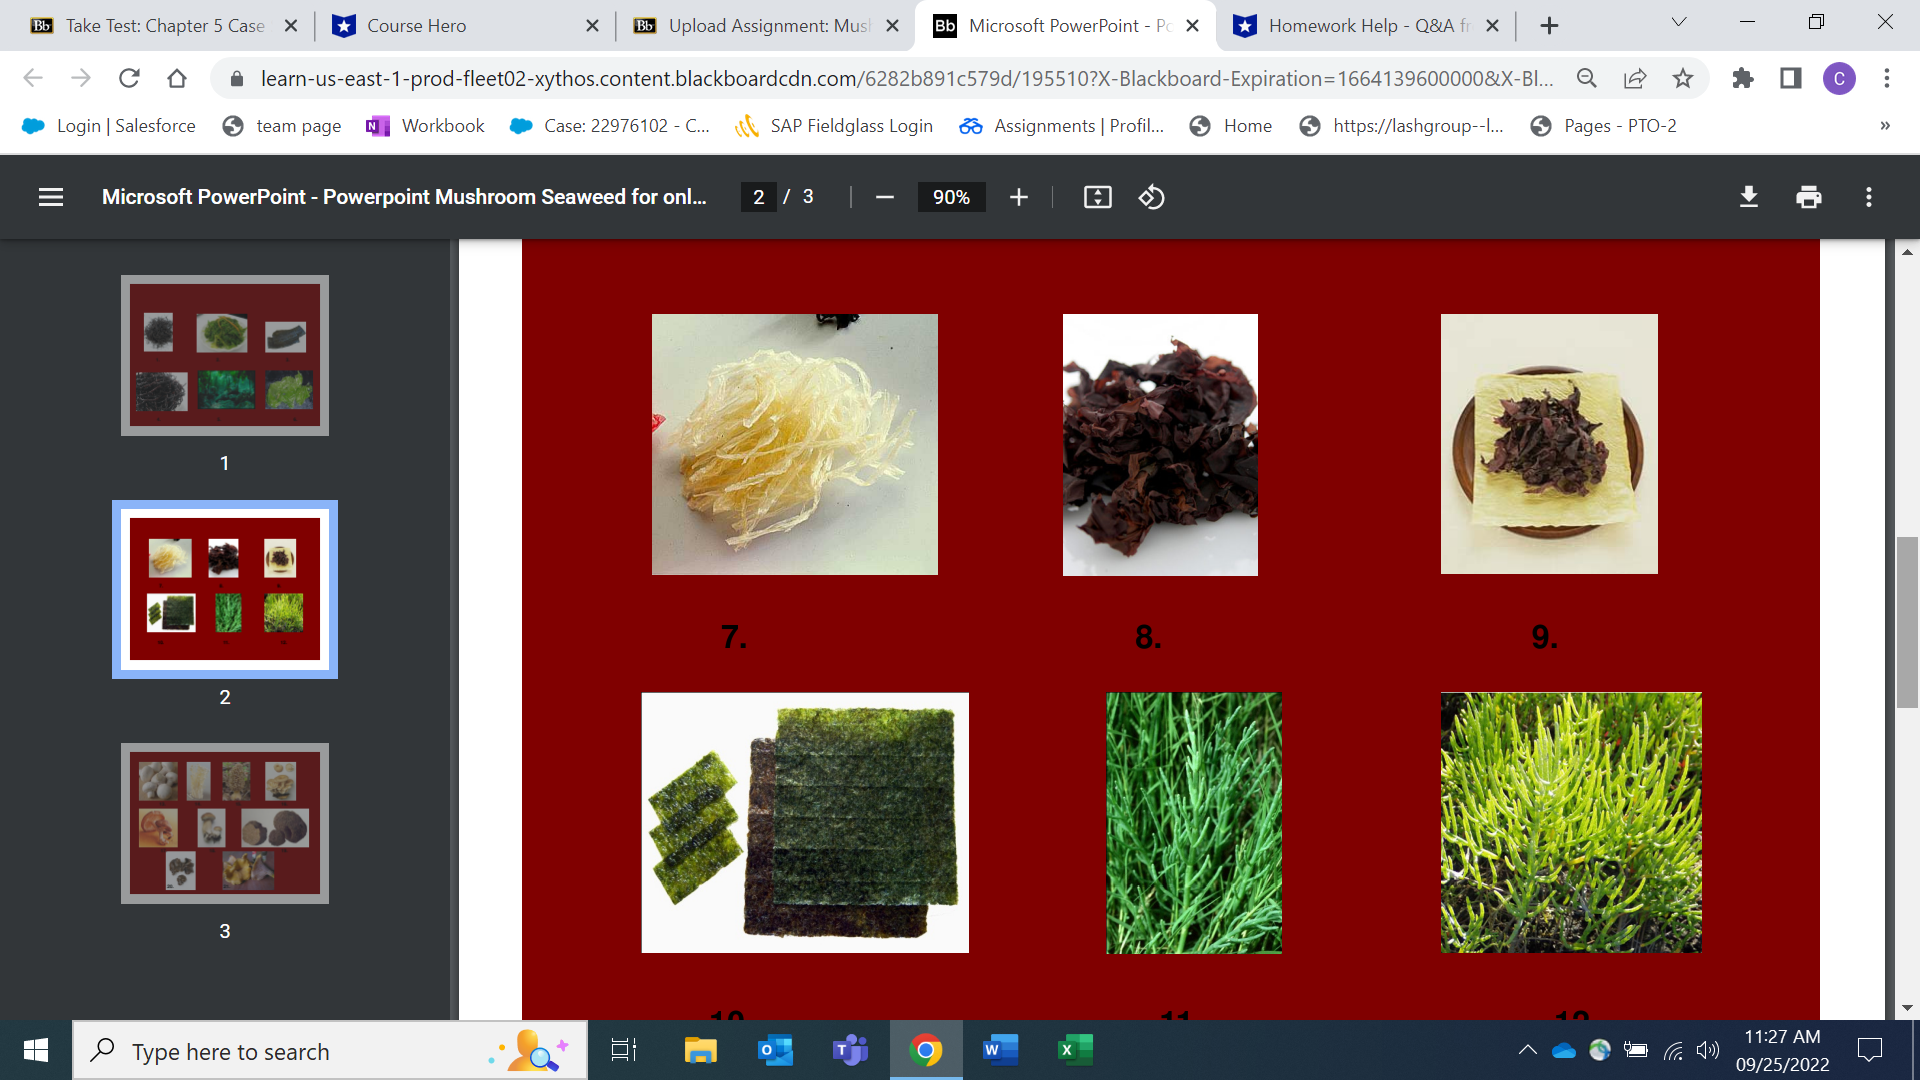Launch Excel from the taskbar

click(1073, 1050)
